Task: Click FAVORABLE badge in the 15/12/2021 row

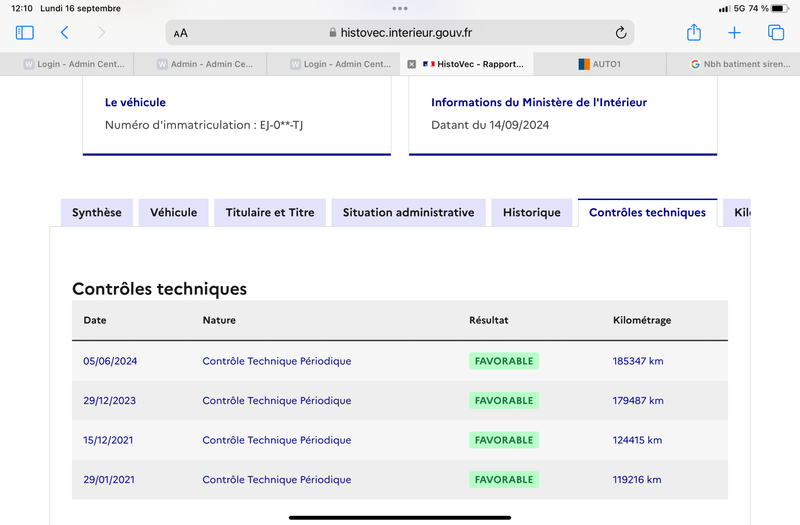Action: 504,440
